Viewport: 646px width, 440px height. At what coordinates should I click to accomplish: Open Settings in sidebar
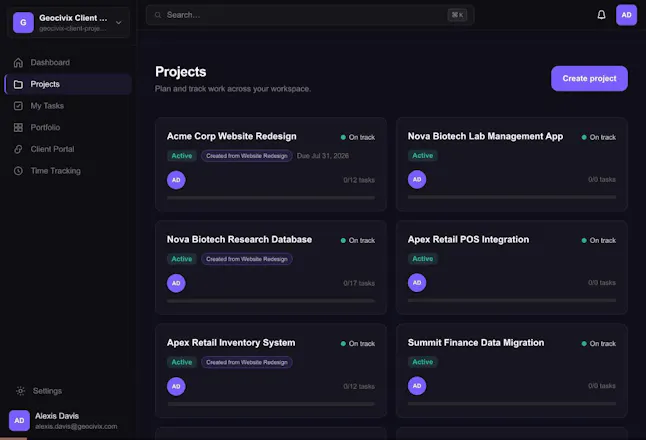(68, 391)
